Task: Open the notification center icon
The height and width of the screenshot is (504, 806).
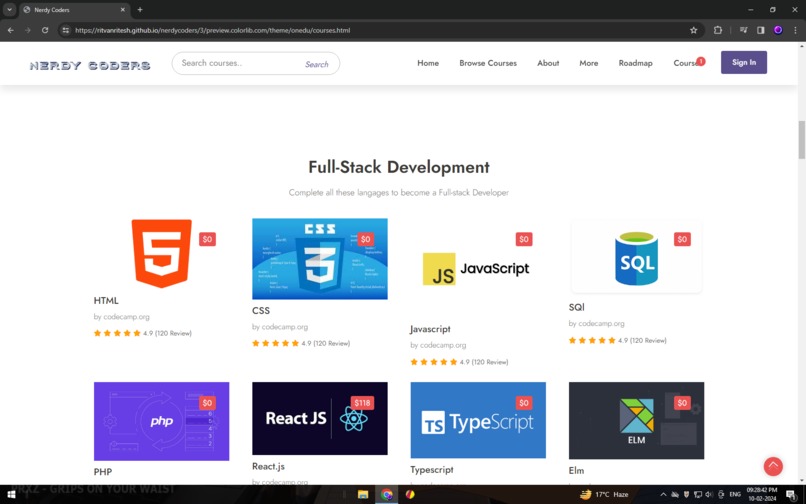Action: pyautogui.click(x=791, y=495)
